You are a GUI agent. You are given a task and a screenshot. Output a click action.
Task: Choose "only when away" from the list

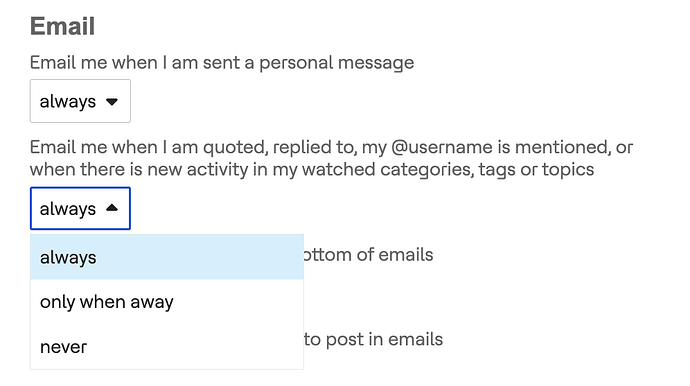pyautogui.click(x=167, y=302)
